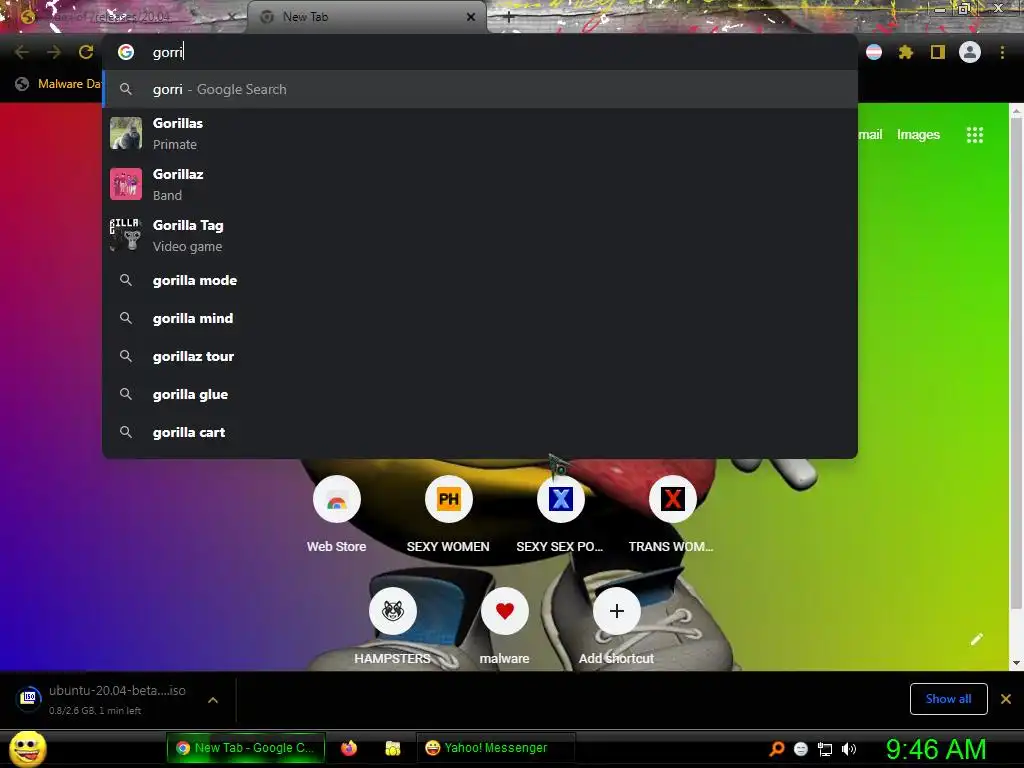Viewport: 1024px width, 768px height.
Task: Click the scrollbar up arrow
Action: pos(1016,111)
